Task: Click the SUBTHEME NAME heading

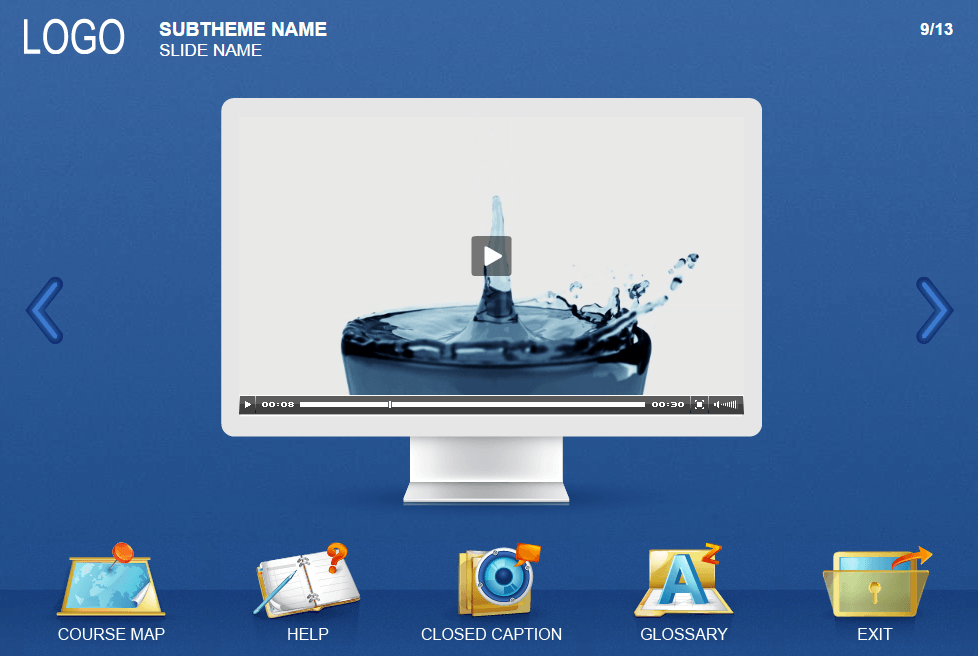Action: [x=243, y=29]
